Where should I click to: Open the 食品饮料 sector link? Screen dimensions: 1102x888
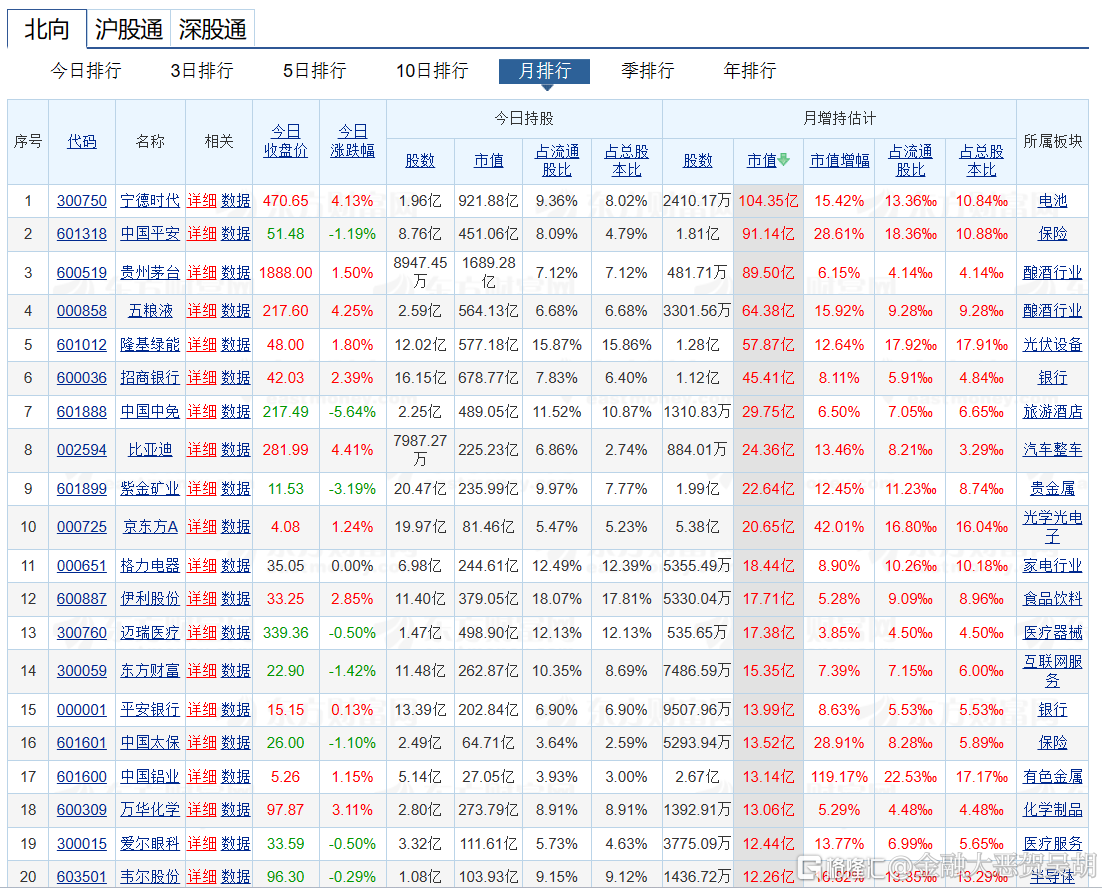[x=1053, y=599]
